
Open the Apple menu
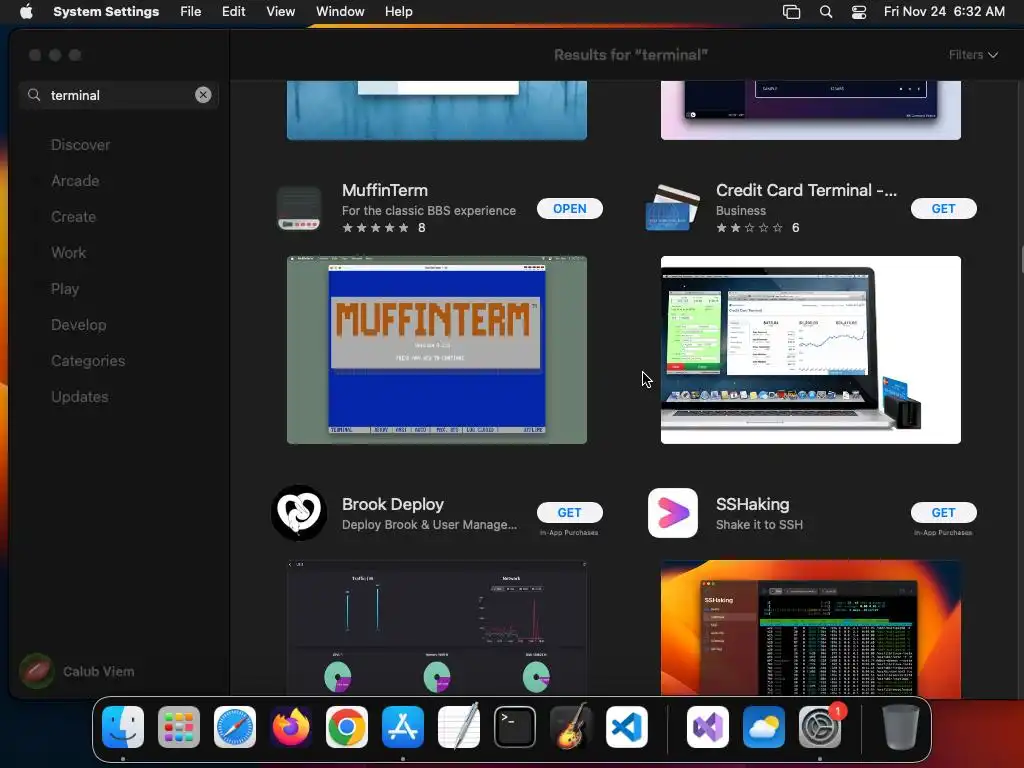tap(26, 12)
